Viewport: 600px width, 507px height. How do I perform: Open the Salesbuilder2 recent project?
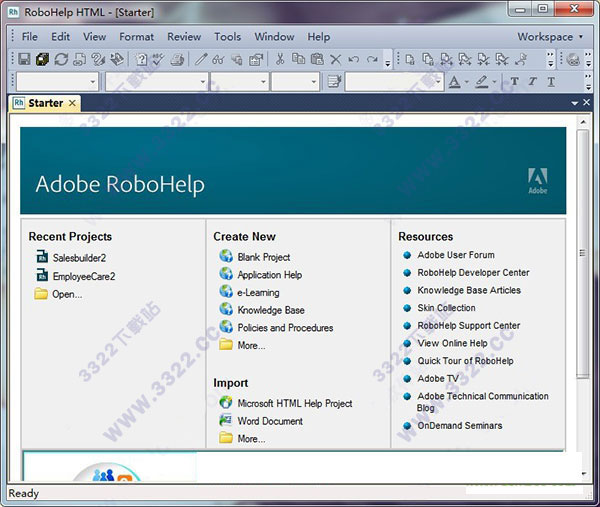[x=79, y=258]
